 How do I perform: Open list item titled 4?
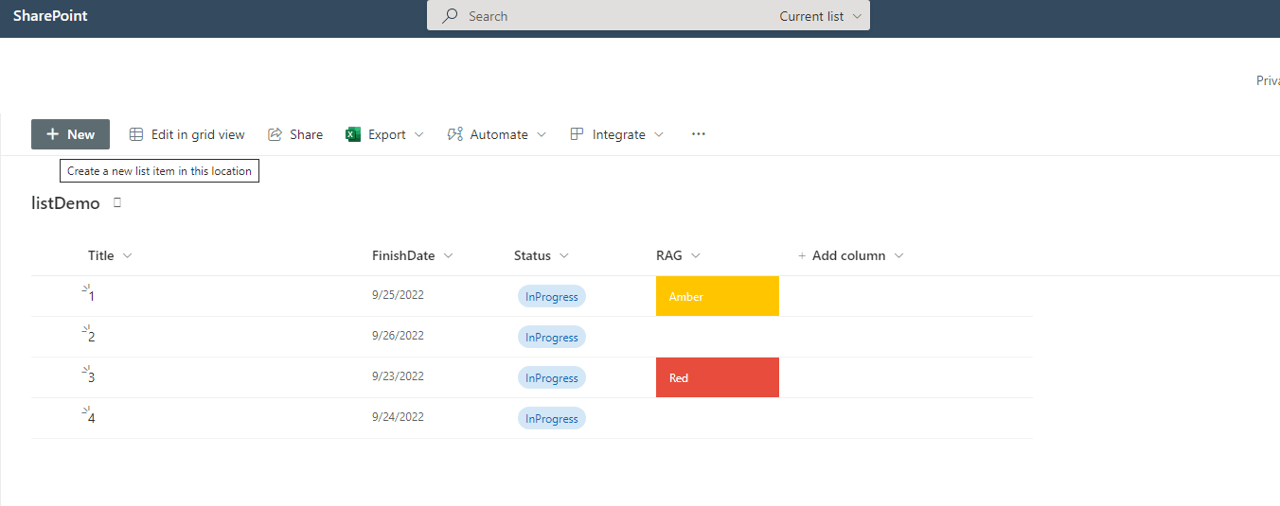coord(92,418)
